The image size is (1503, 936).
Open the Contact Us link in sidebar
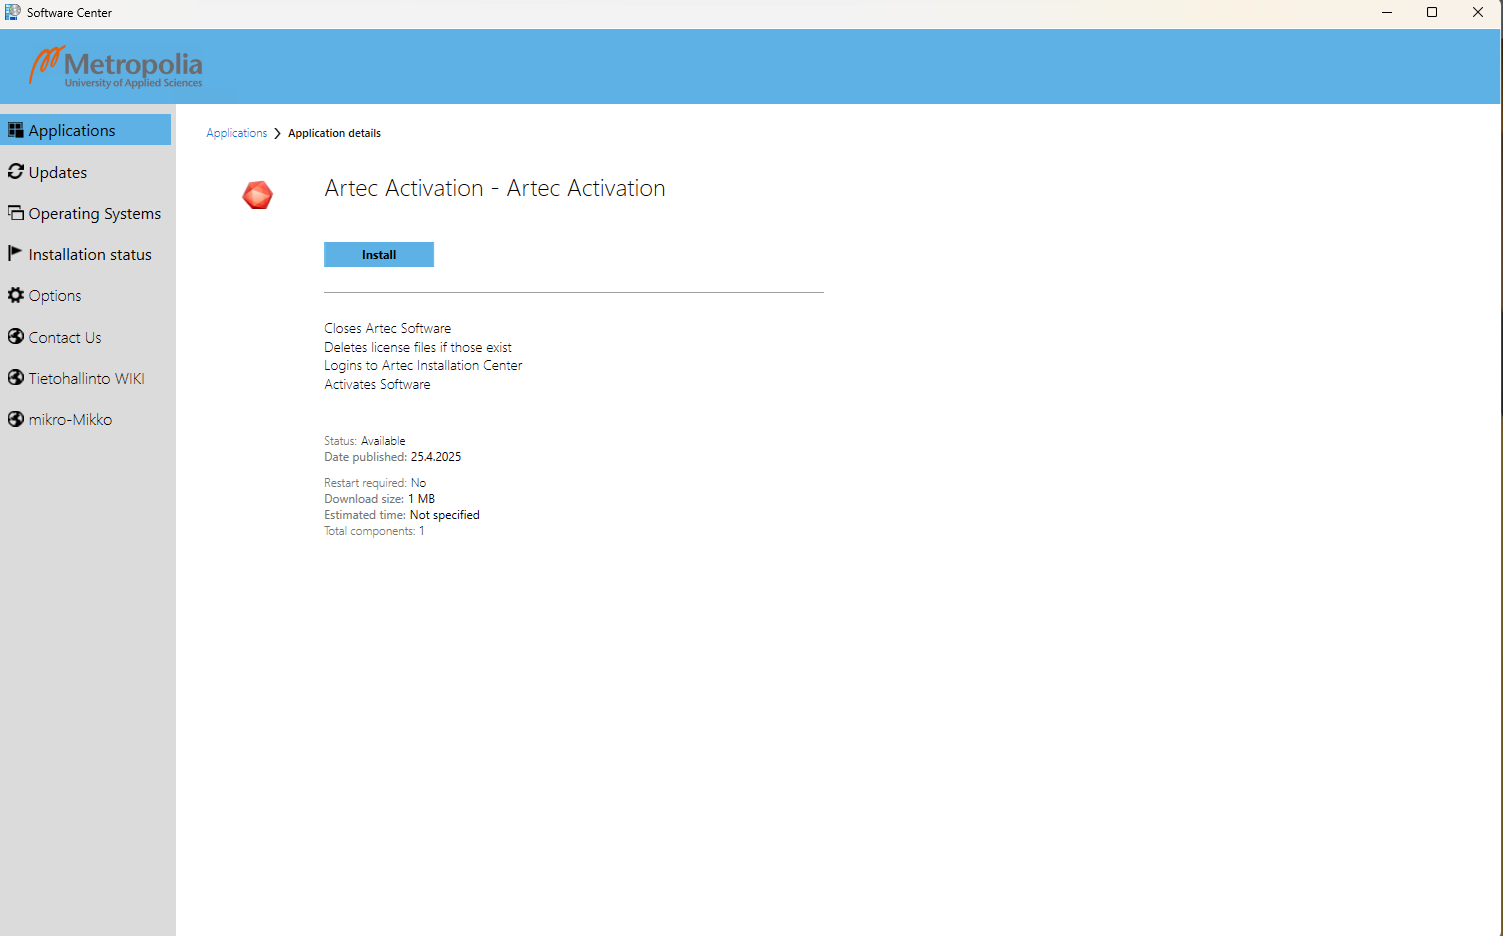tap(86, 337)
